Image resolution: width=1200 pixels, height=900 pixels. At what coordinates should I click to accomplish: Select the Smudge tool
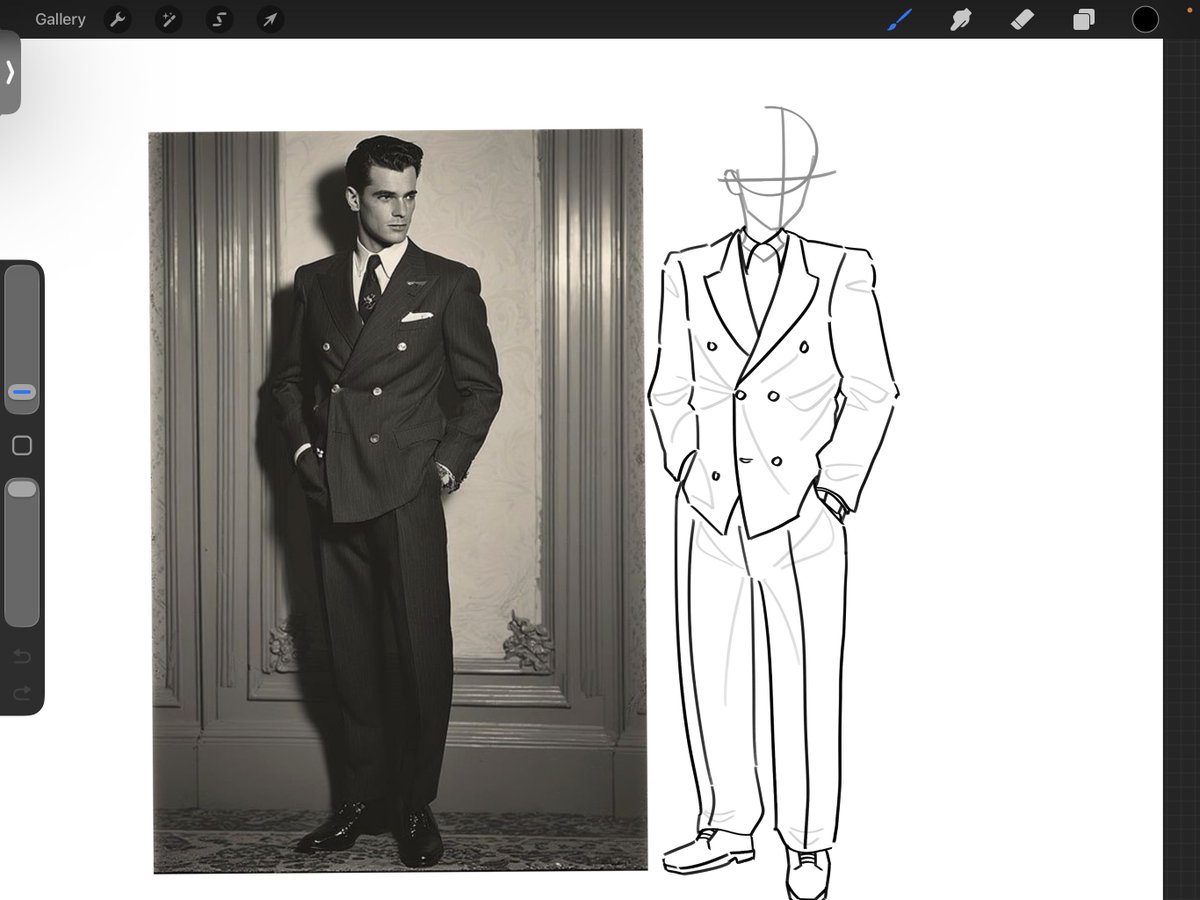coord(961,19)
